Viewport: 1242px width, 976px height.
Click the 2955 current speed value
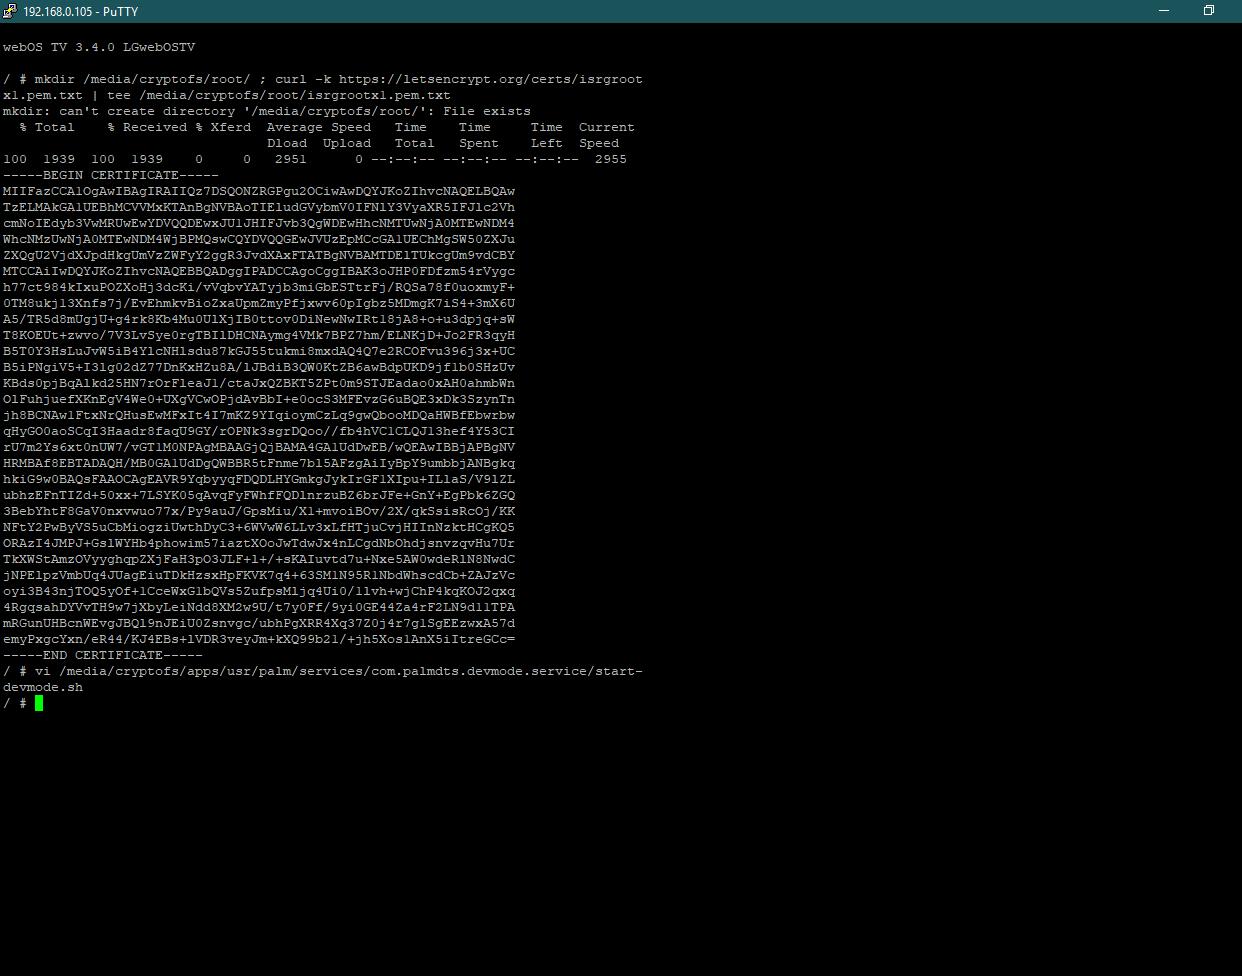[x=610, y=159]
